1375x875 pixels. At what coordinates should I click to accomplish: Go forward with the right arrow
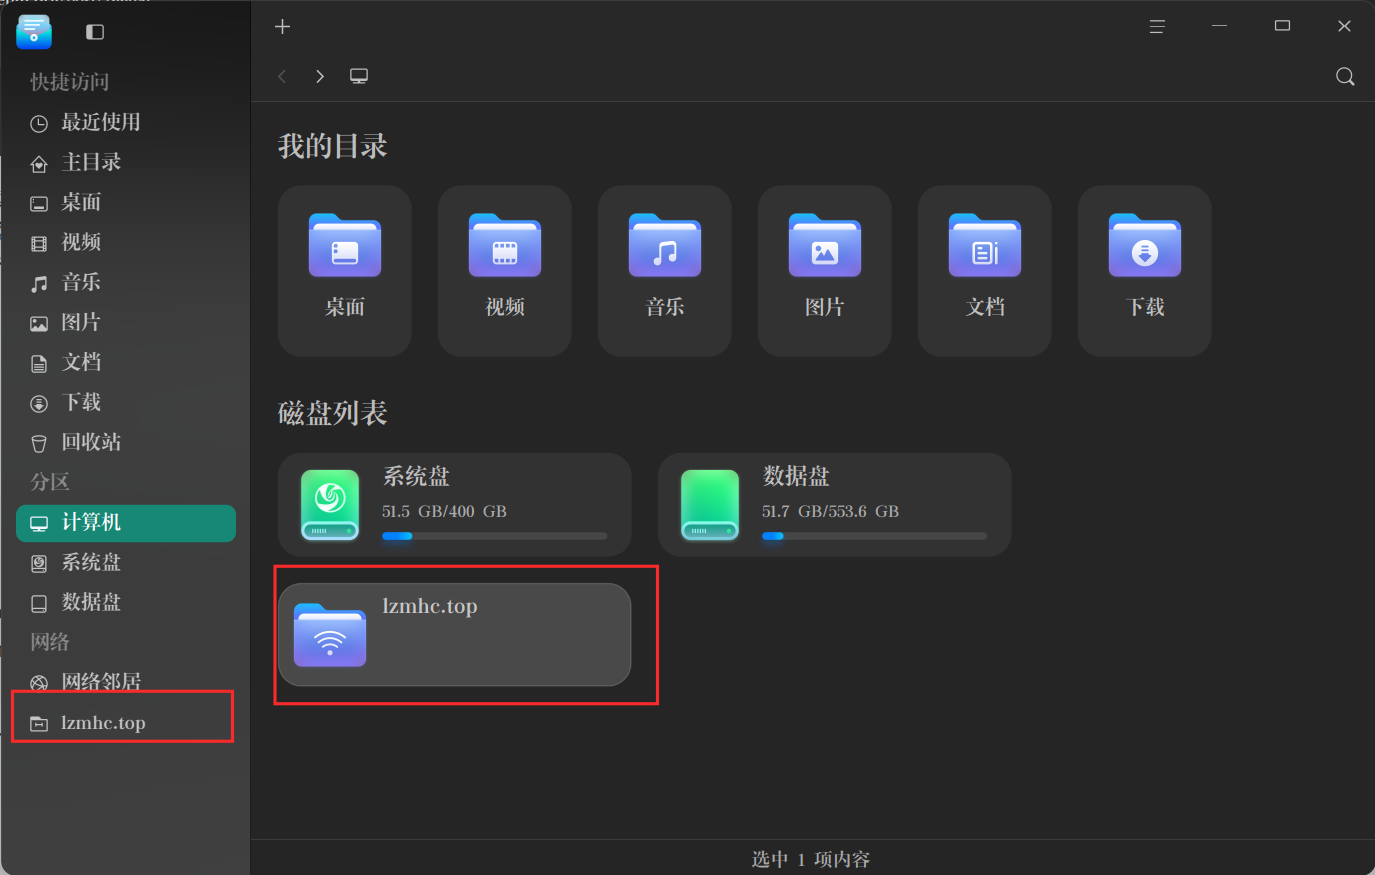pos(320,76)
